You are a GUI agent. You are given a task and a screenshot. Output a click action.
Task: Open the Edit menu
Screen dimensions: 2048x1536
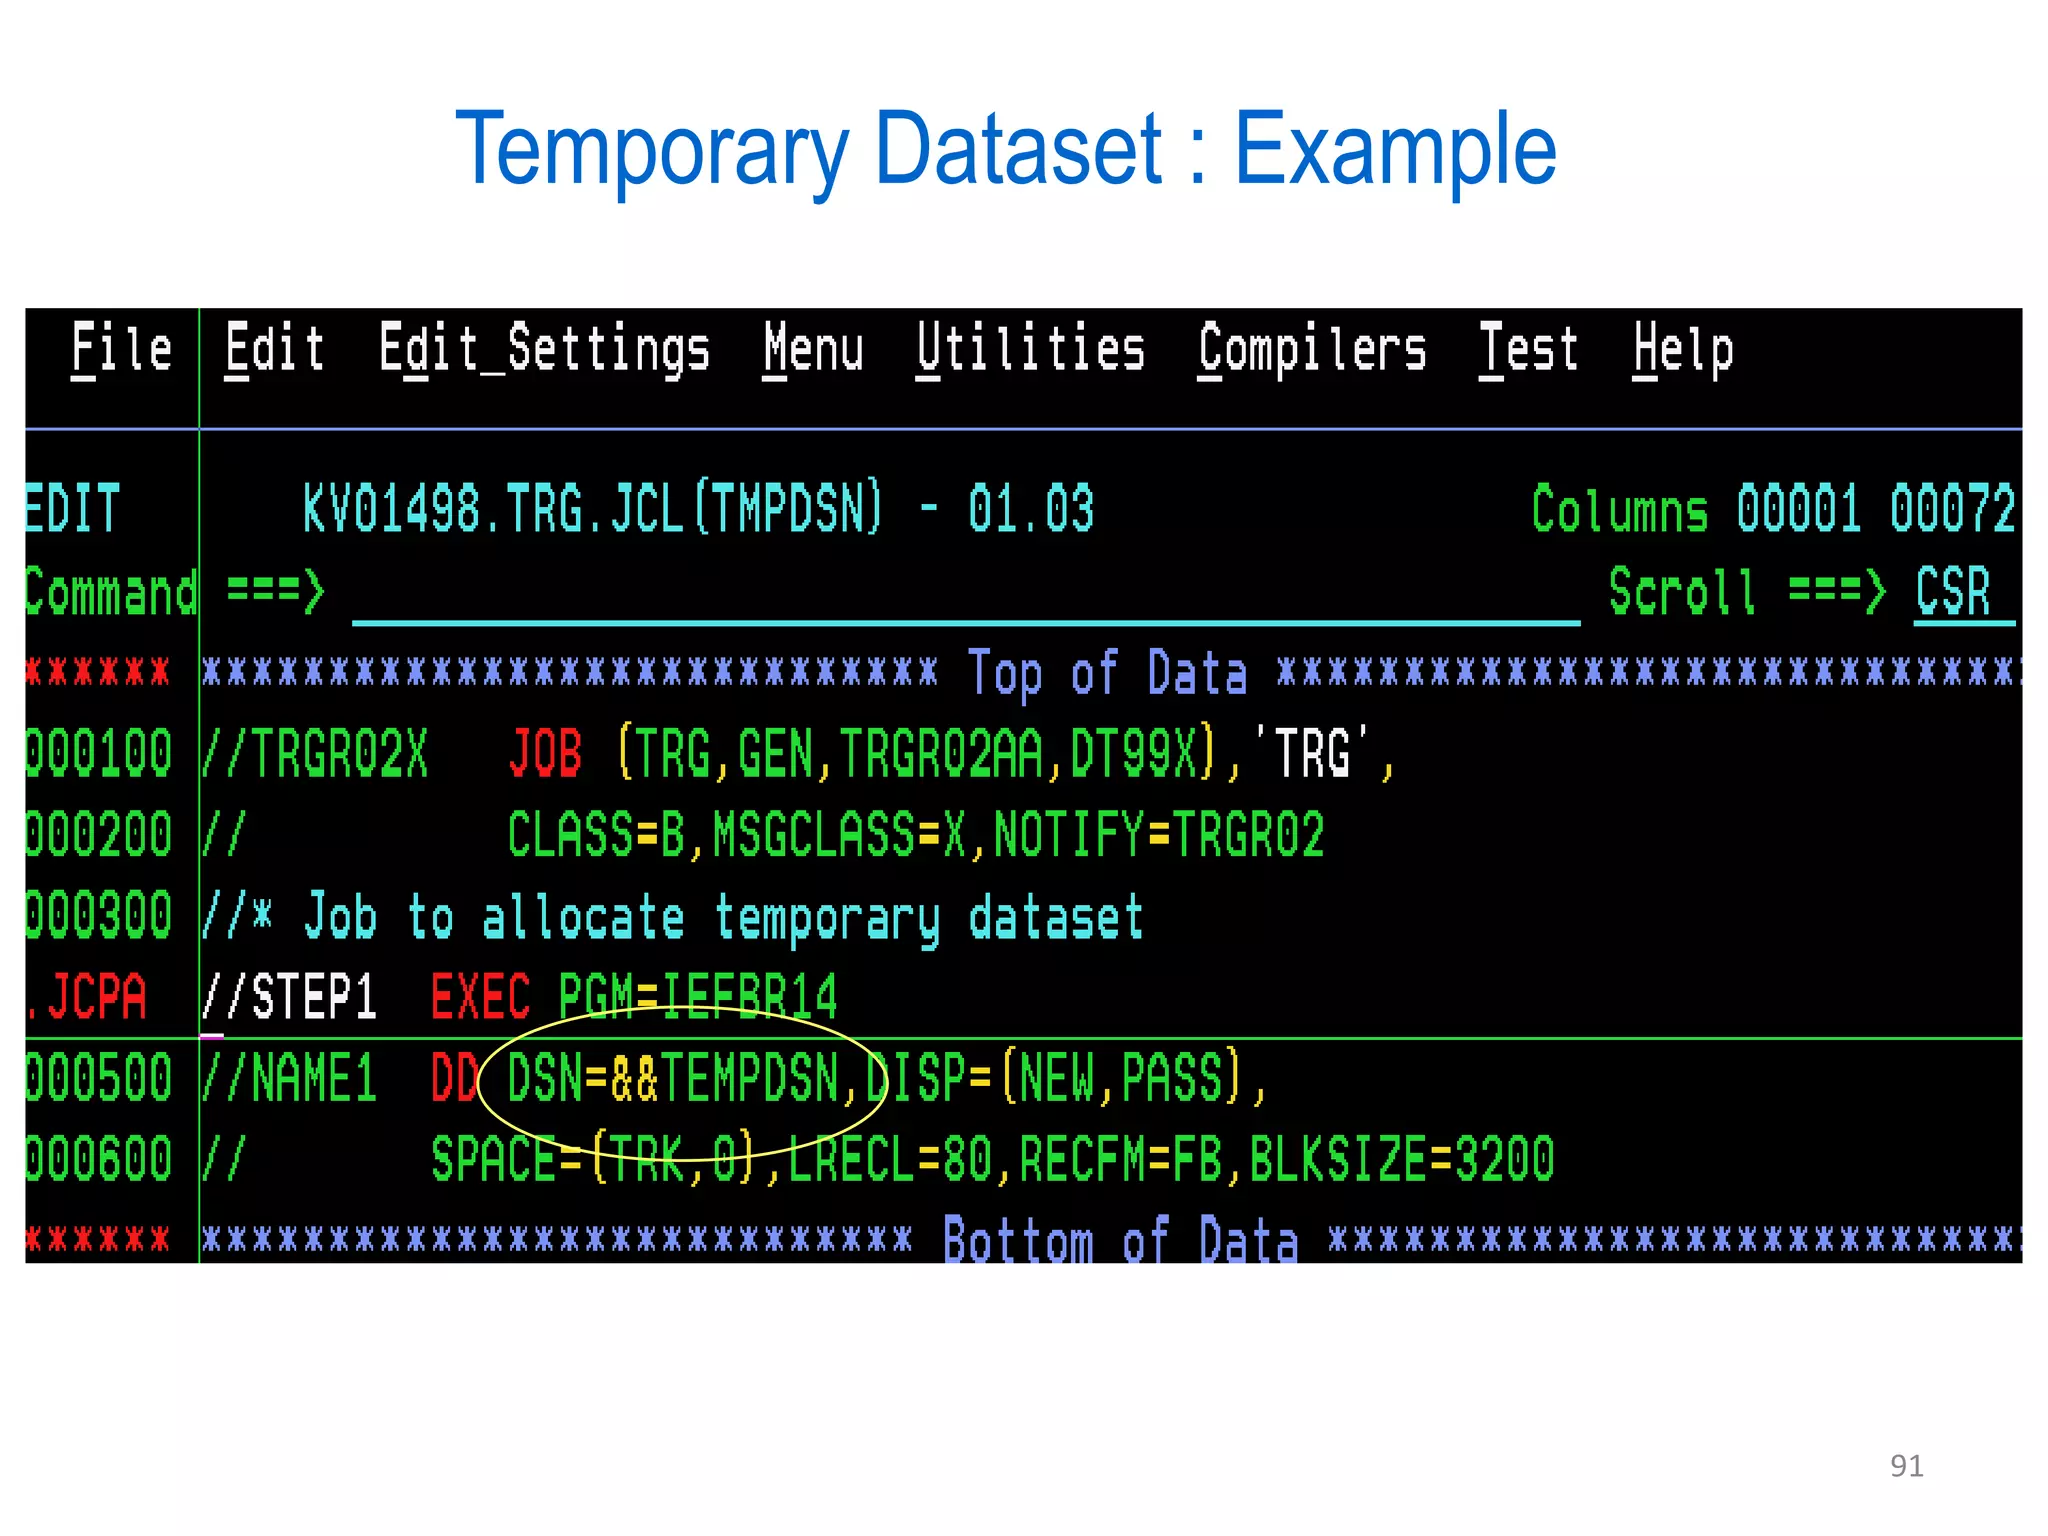click(x=275, y=349)
